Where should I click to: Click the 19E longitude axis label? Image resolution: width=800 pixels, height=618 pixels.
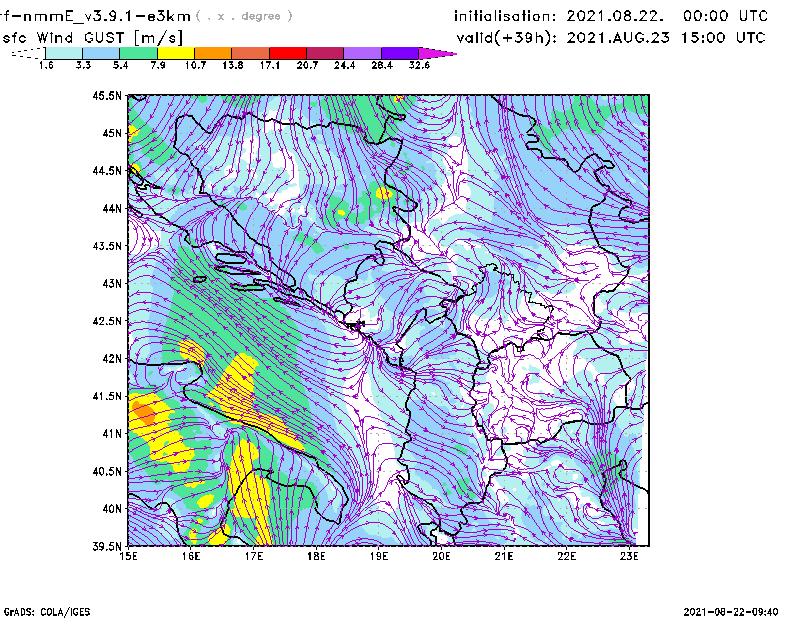tap(379, 556)
